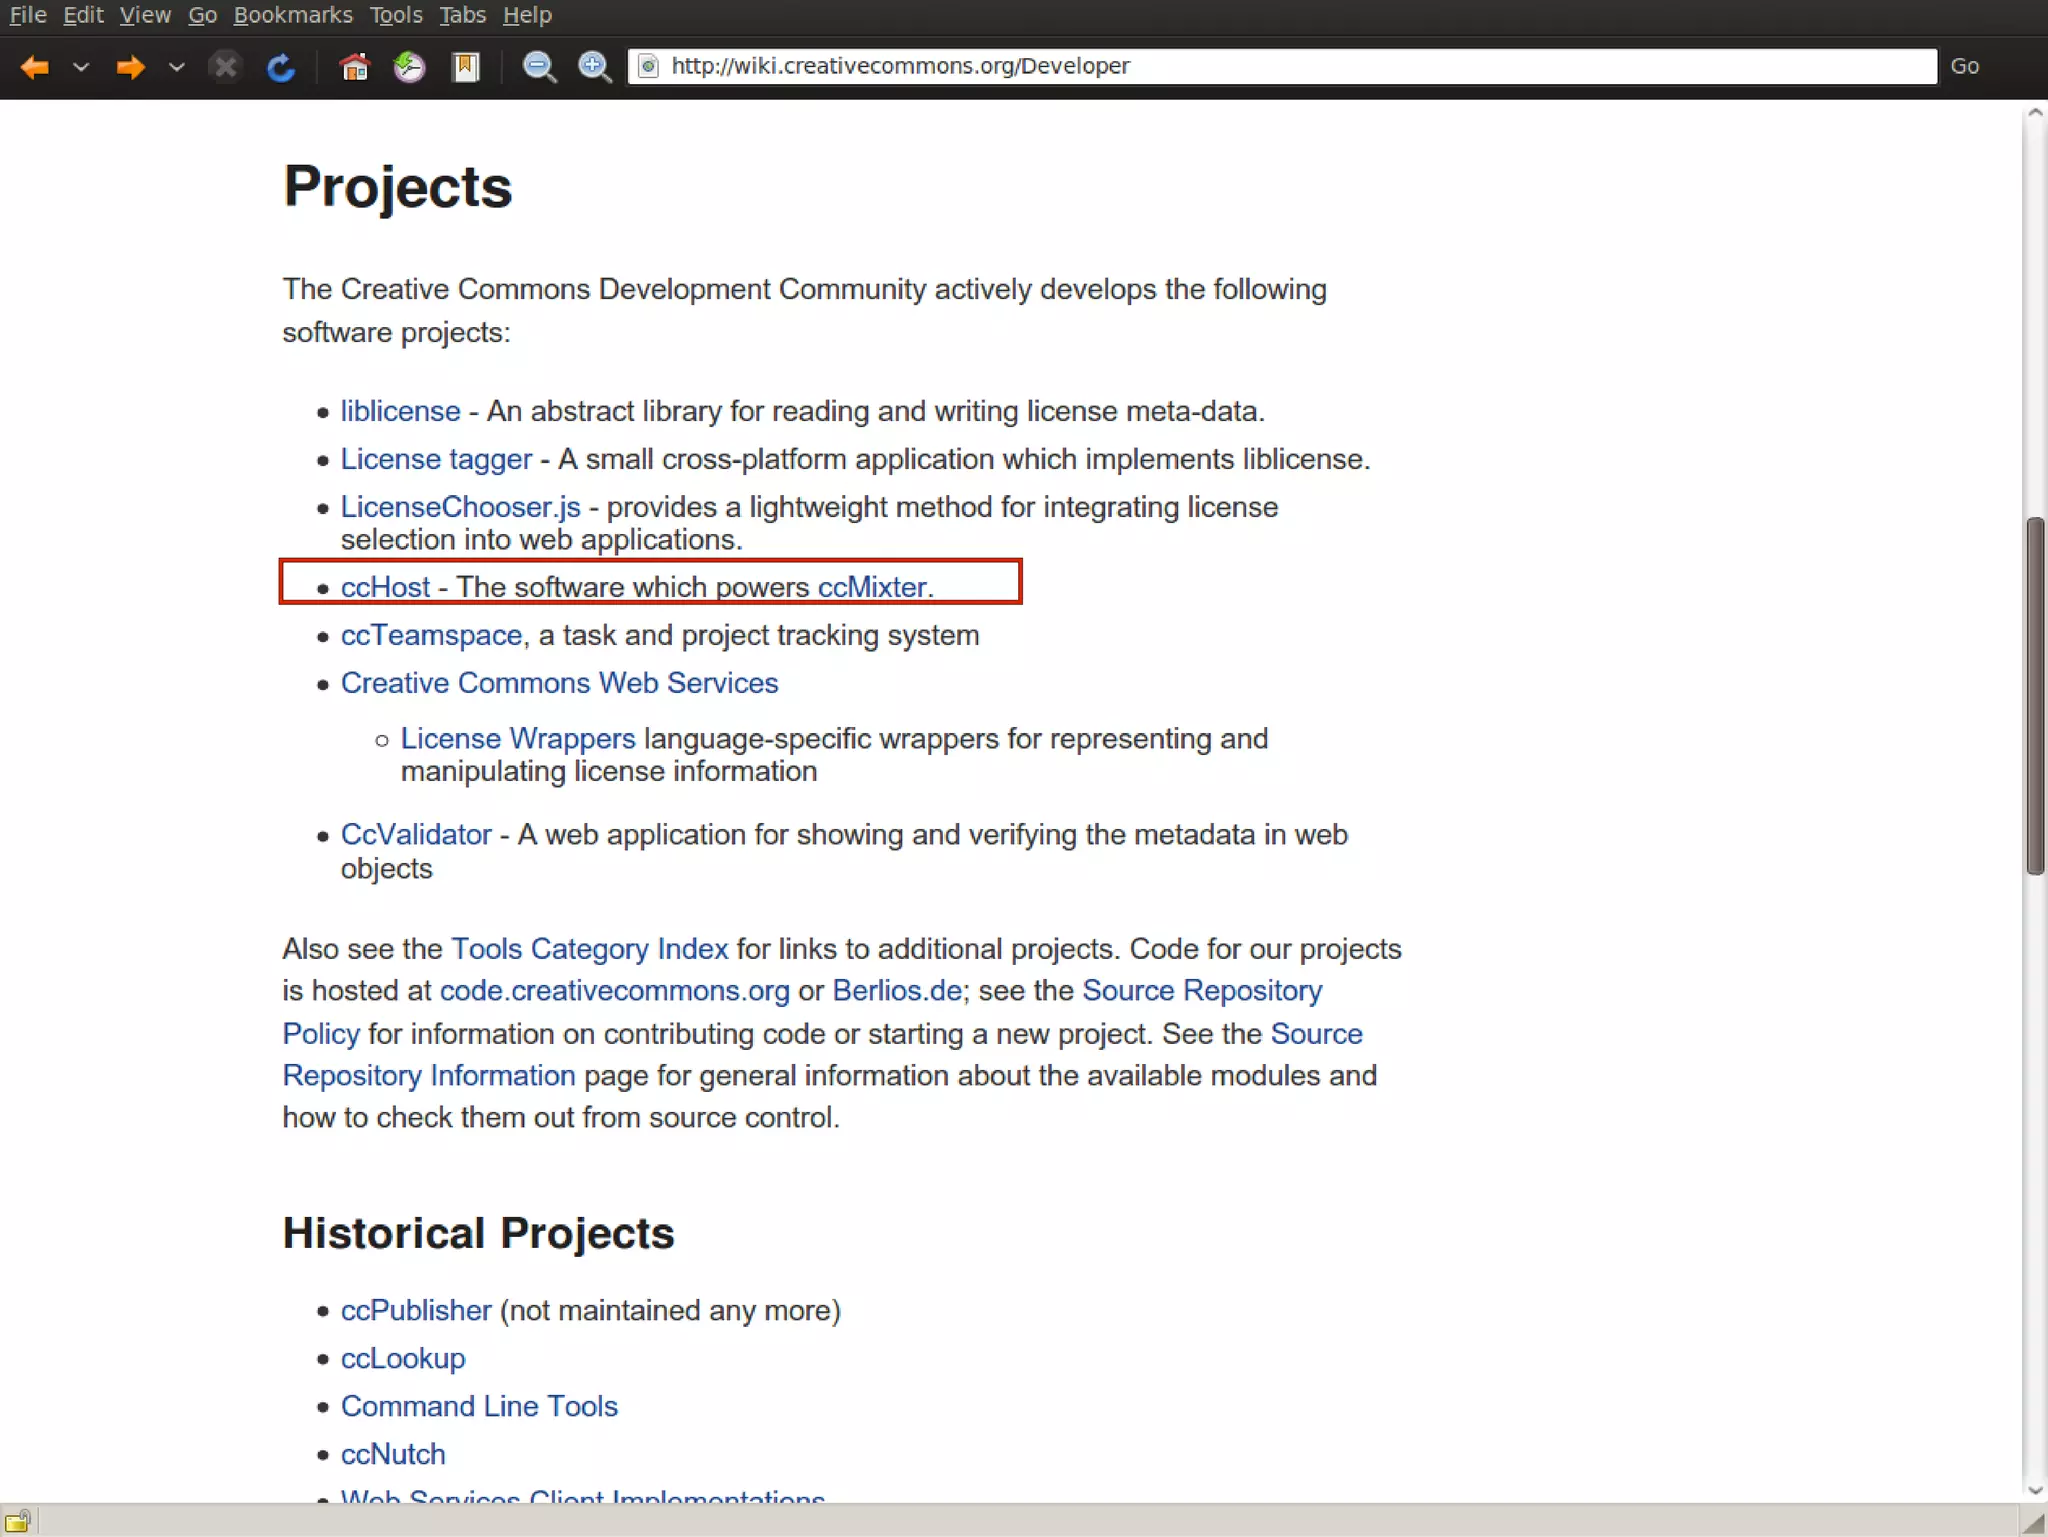The height and width of the screenshot is (1537, 2048).
Task: Open the Tools menu
Action: [396, 15]
